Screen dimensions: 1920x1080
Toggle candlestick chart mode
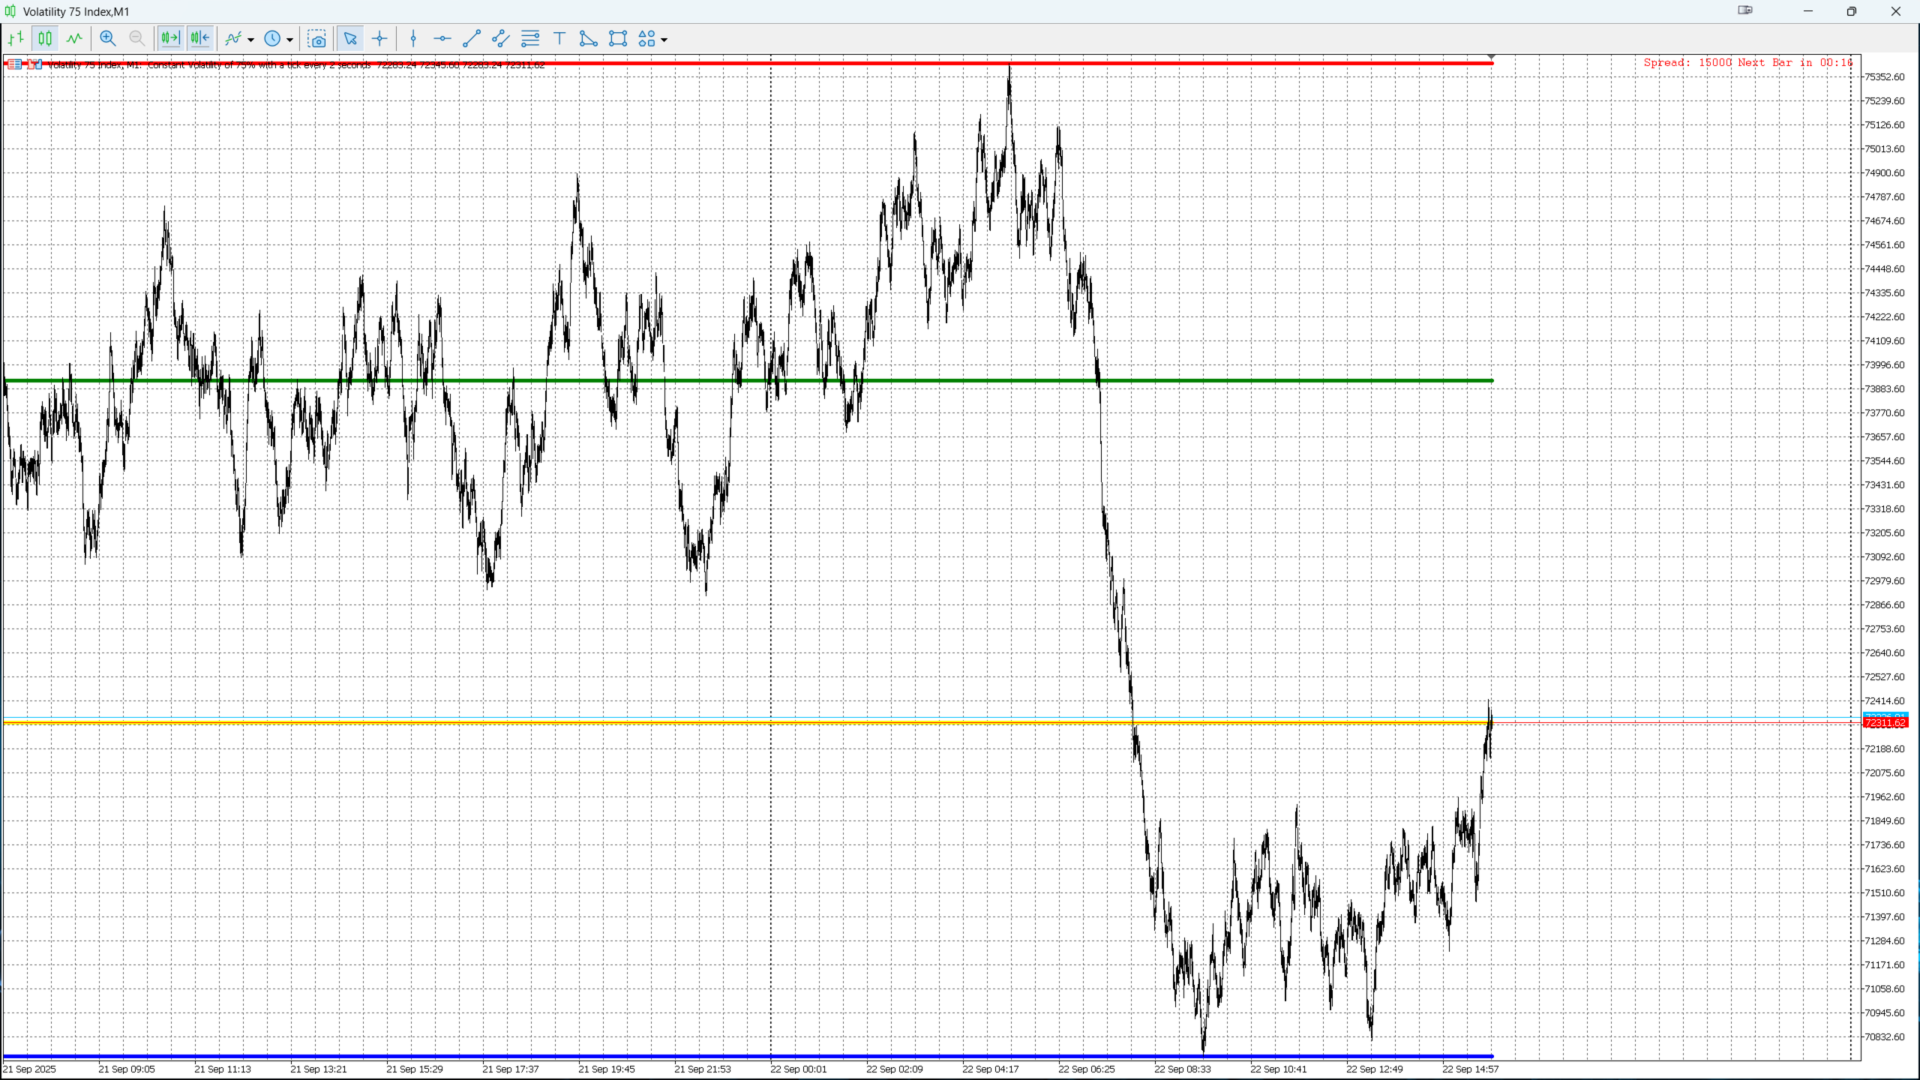pos(45,39)
